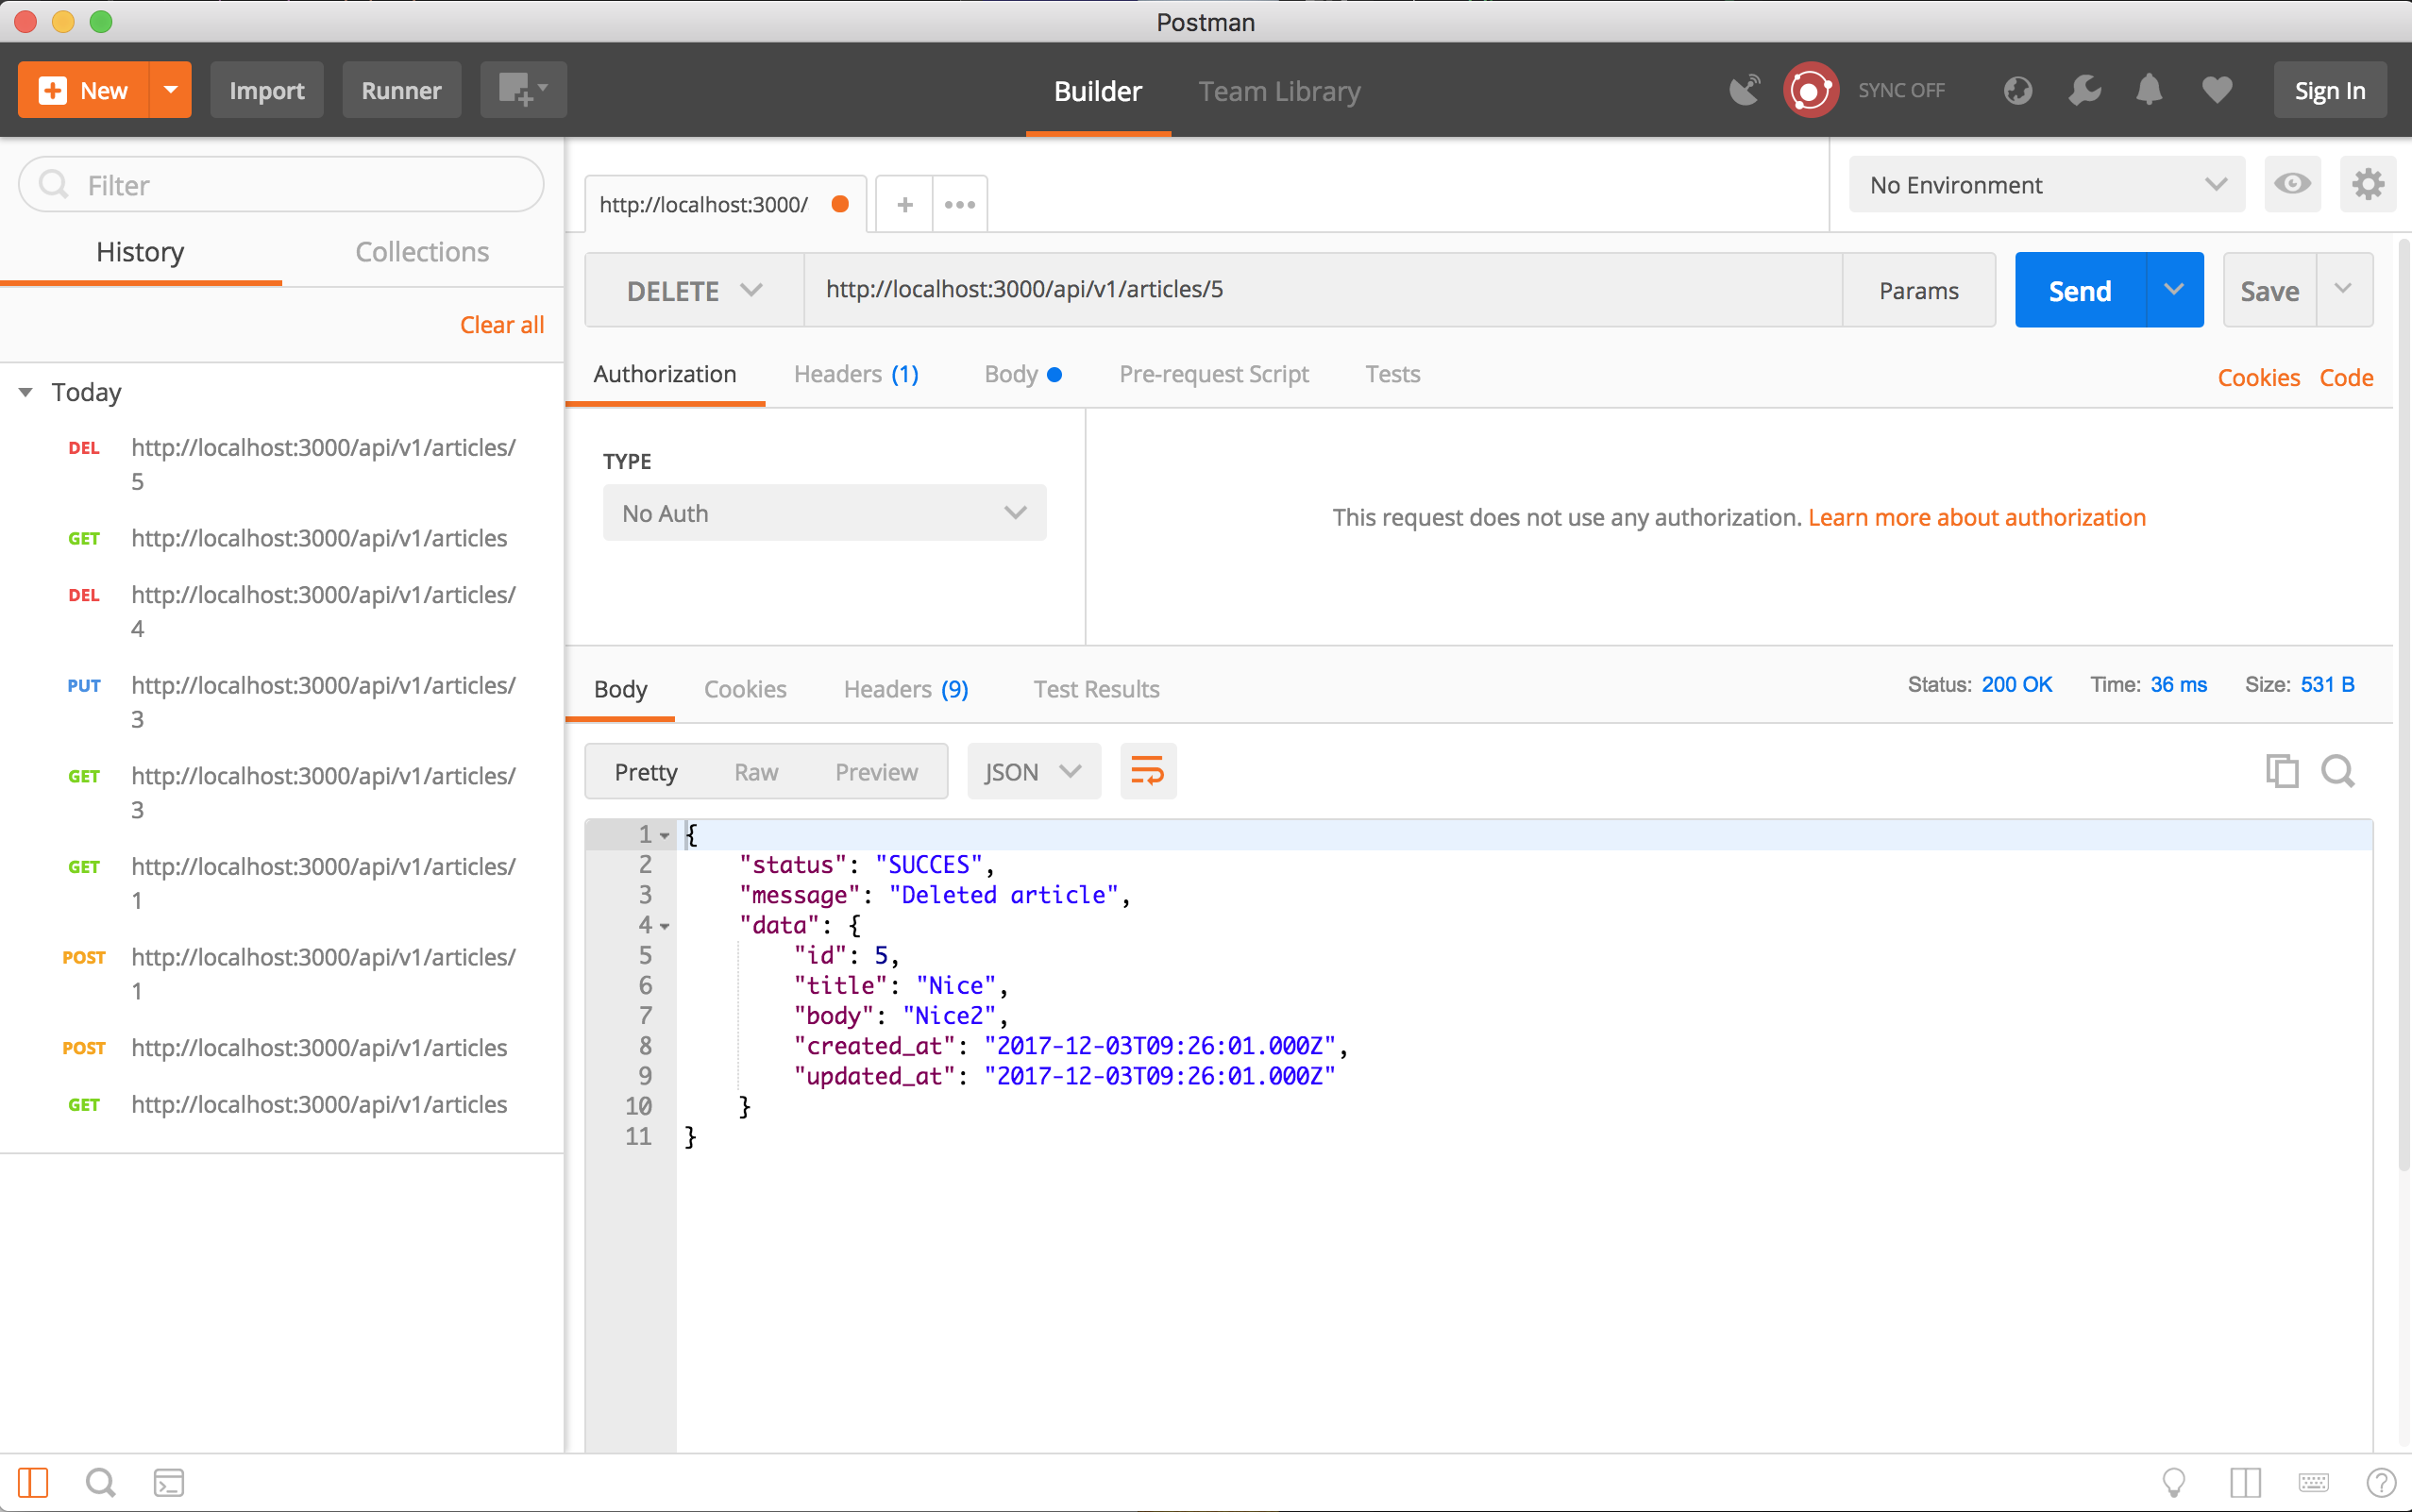Viewport: 2412px width, 1512px height.
Task: Copy response using the copy icon
Action: [2281, 771]
